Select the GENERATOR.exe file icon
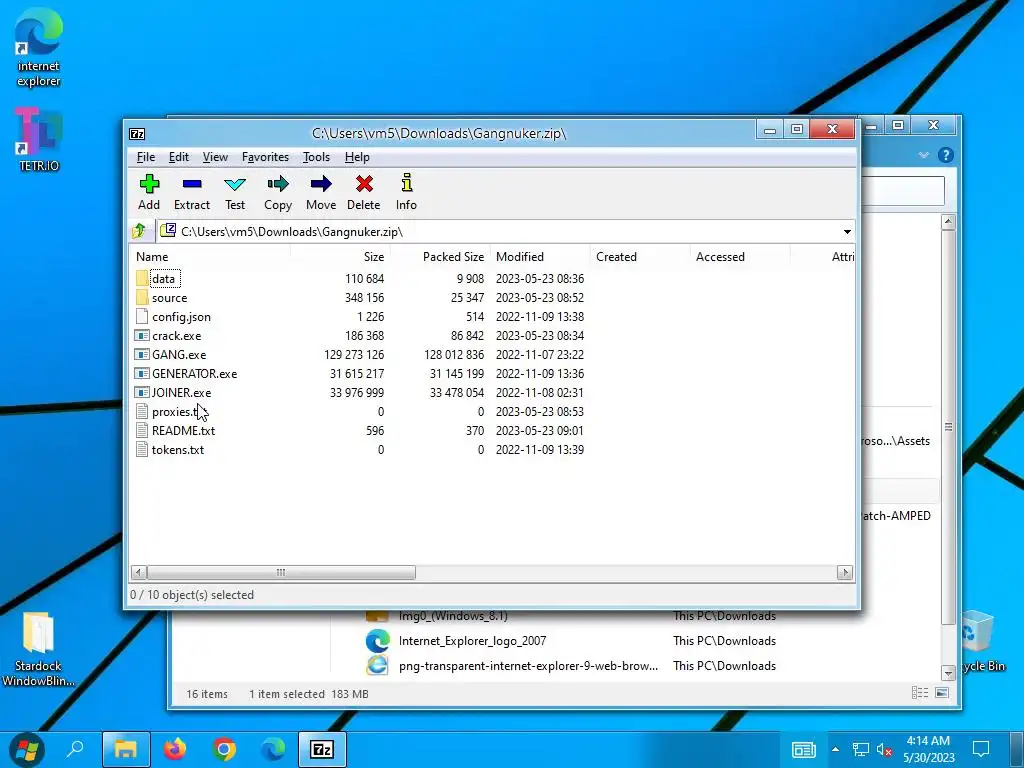The image size is (1024, 768). 142,374
